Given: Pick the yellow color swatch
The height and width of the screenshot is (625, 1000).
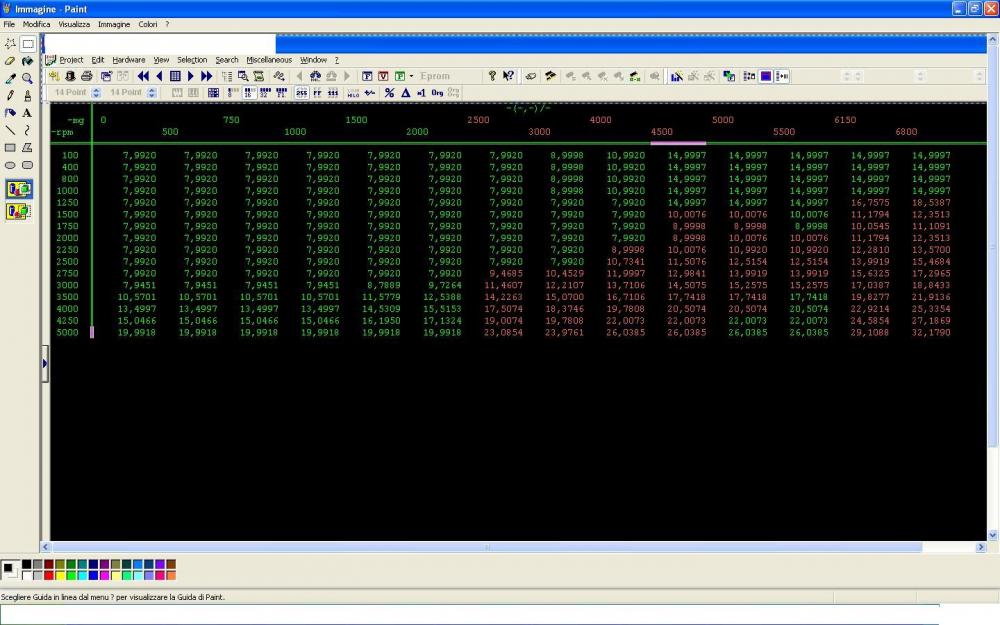Looking at the screenshot, I should [x=60, y=575].
